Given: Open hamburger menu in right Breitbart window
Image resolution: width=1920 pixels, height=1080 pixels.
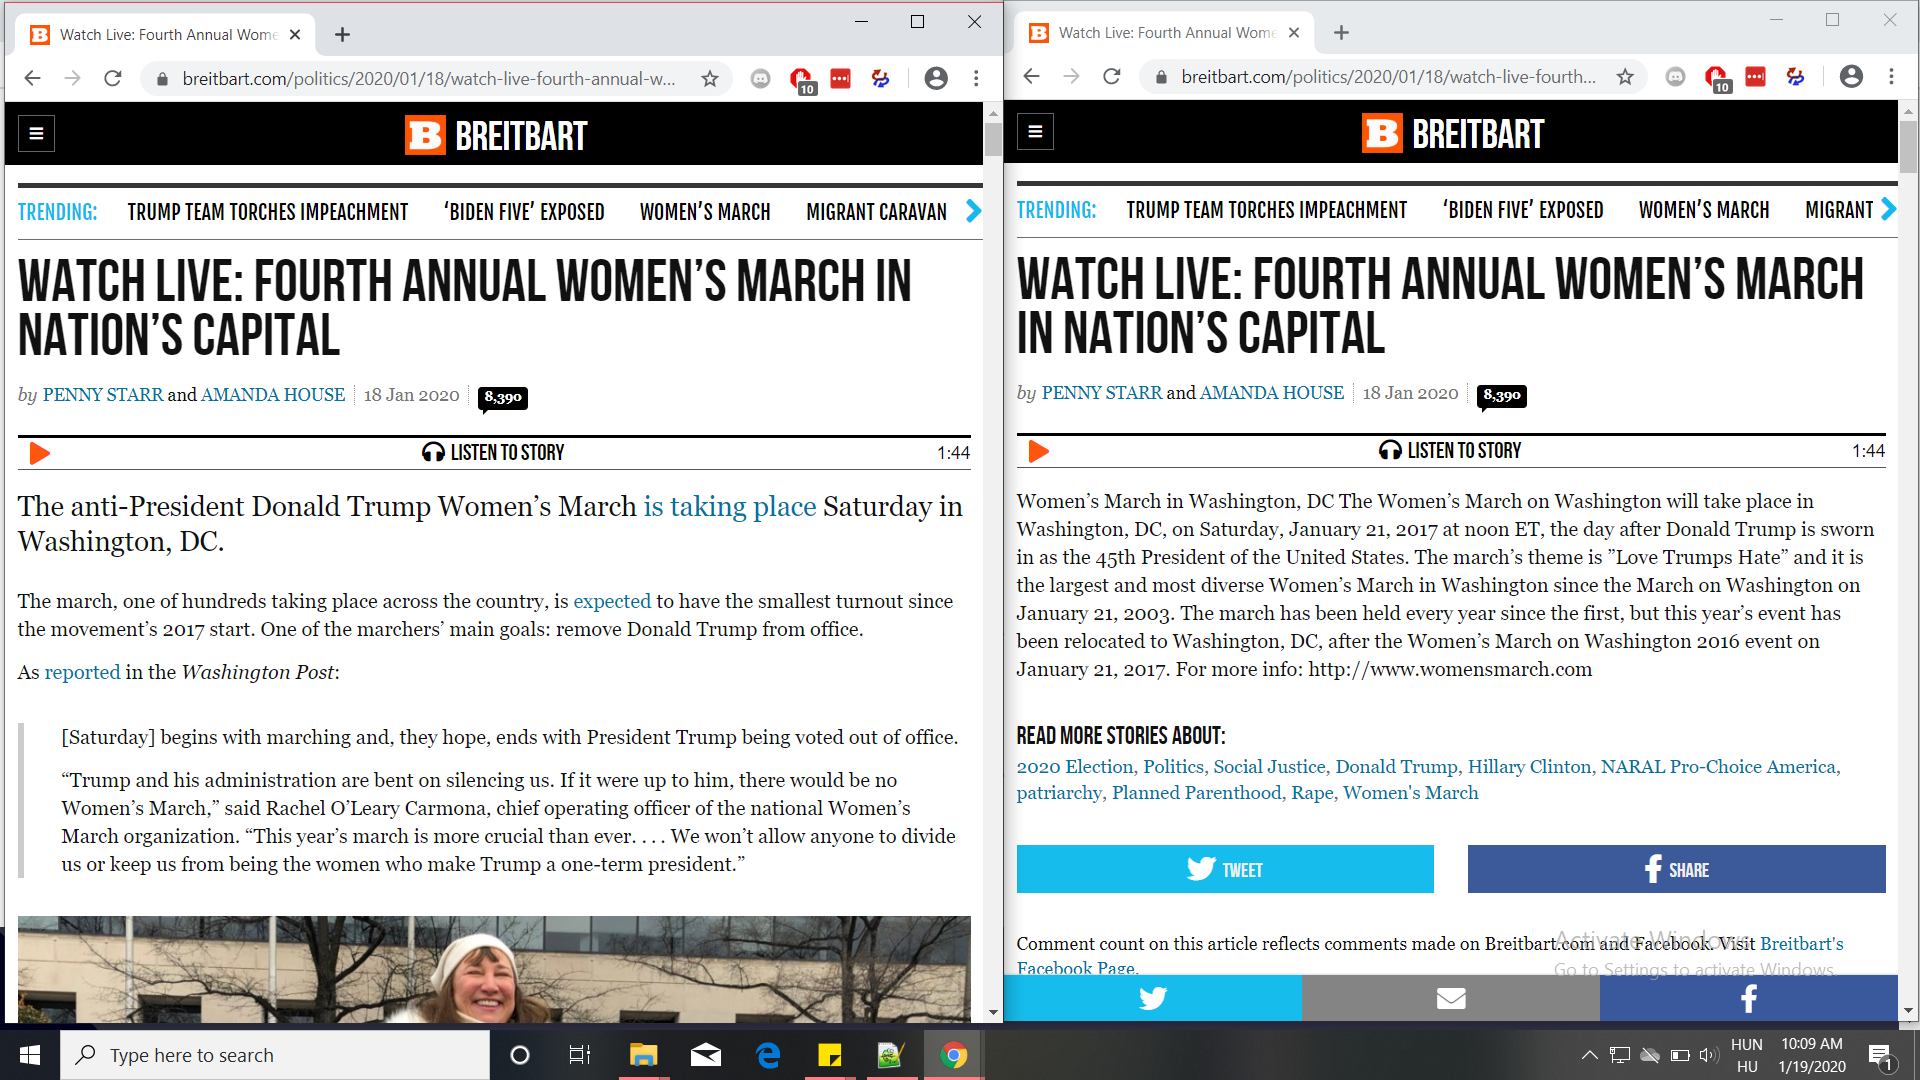Looking at the screenshot, I should (1035, 131).
